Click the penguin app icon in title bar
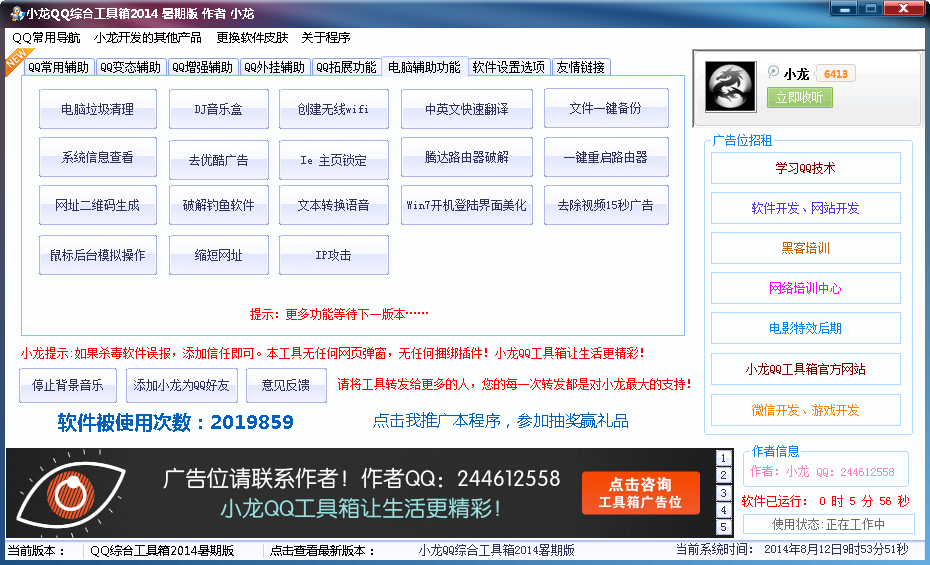This screenshot has width=930, height=565. tap(15, 13)
